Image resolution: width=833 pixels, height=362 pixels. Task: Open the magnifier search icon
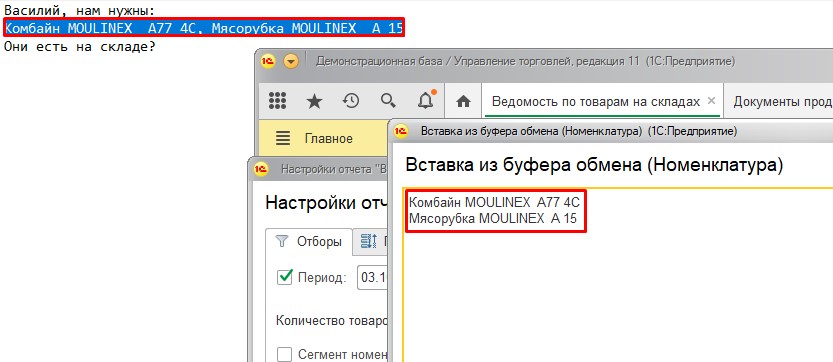[x=388, y=100]
